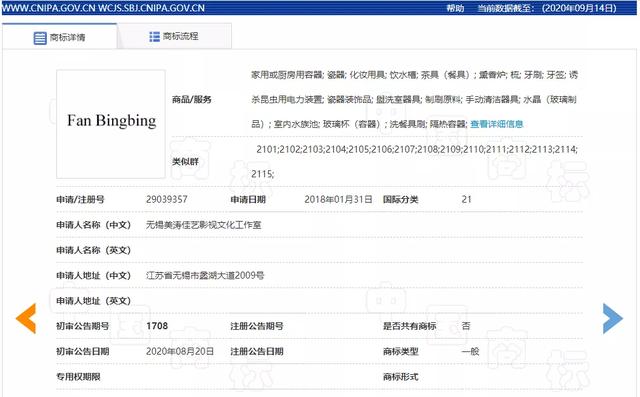The width and height of the screenshot is (640, 397).
Task: Click the goods line starting 家用或厨房用容器
Action: 414,75
